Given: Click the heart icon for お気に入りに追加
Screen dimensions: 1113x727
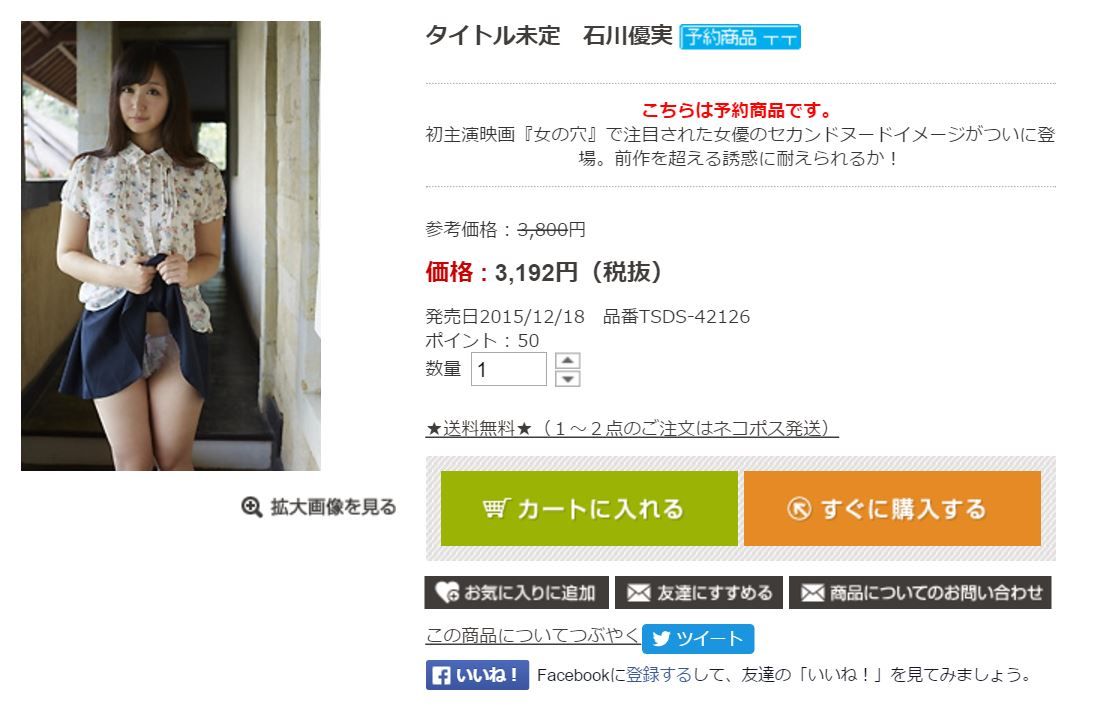Looking at the screenshot, I should coord(447,592).
